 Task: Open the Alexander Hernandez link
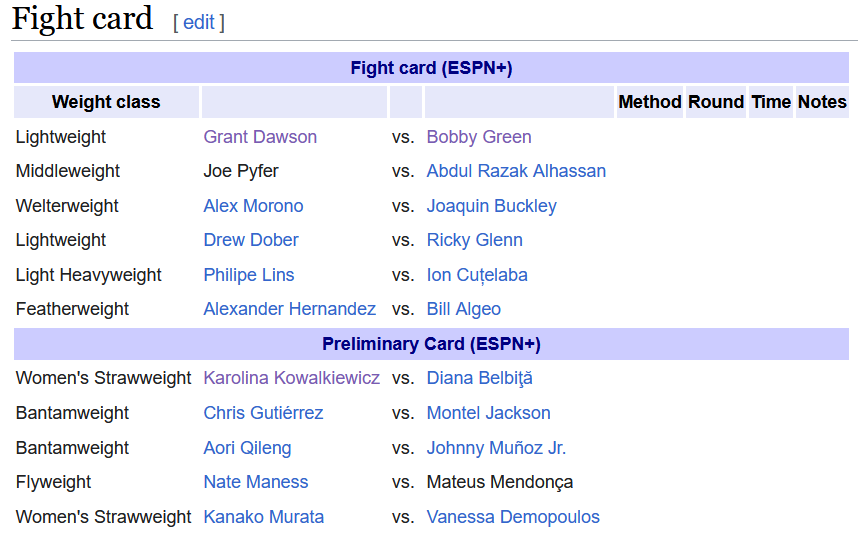[x=289, y=309]
